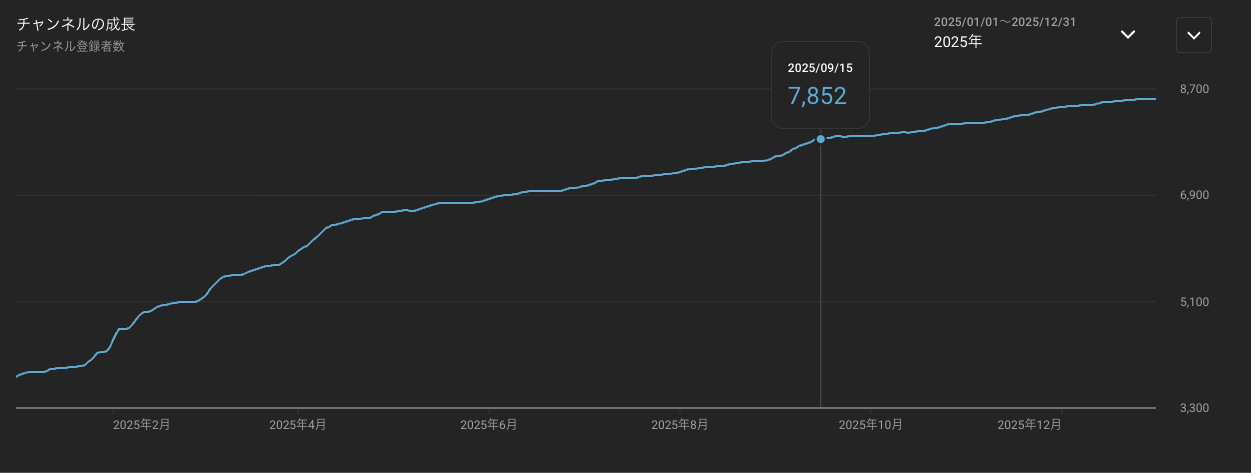
Task: Click the 6,900 y-axis label
Action: point(1194,196)
